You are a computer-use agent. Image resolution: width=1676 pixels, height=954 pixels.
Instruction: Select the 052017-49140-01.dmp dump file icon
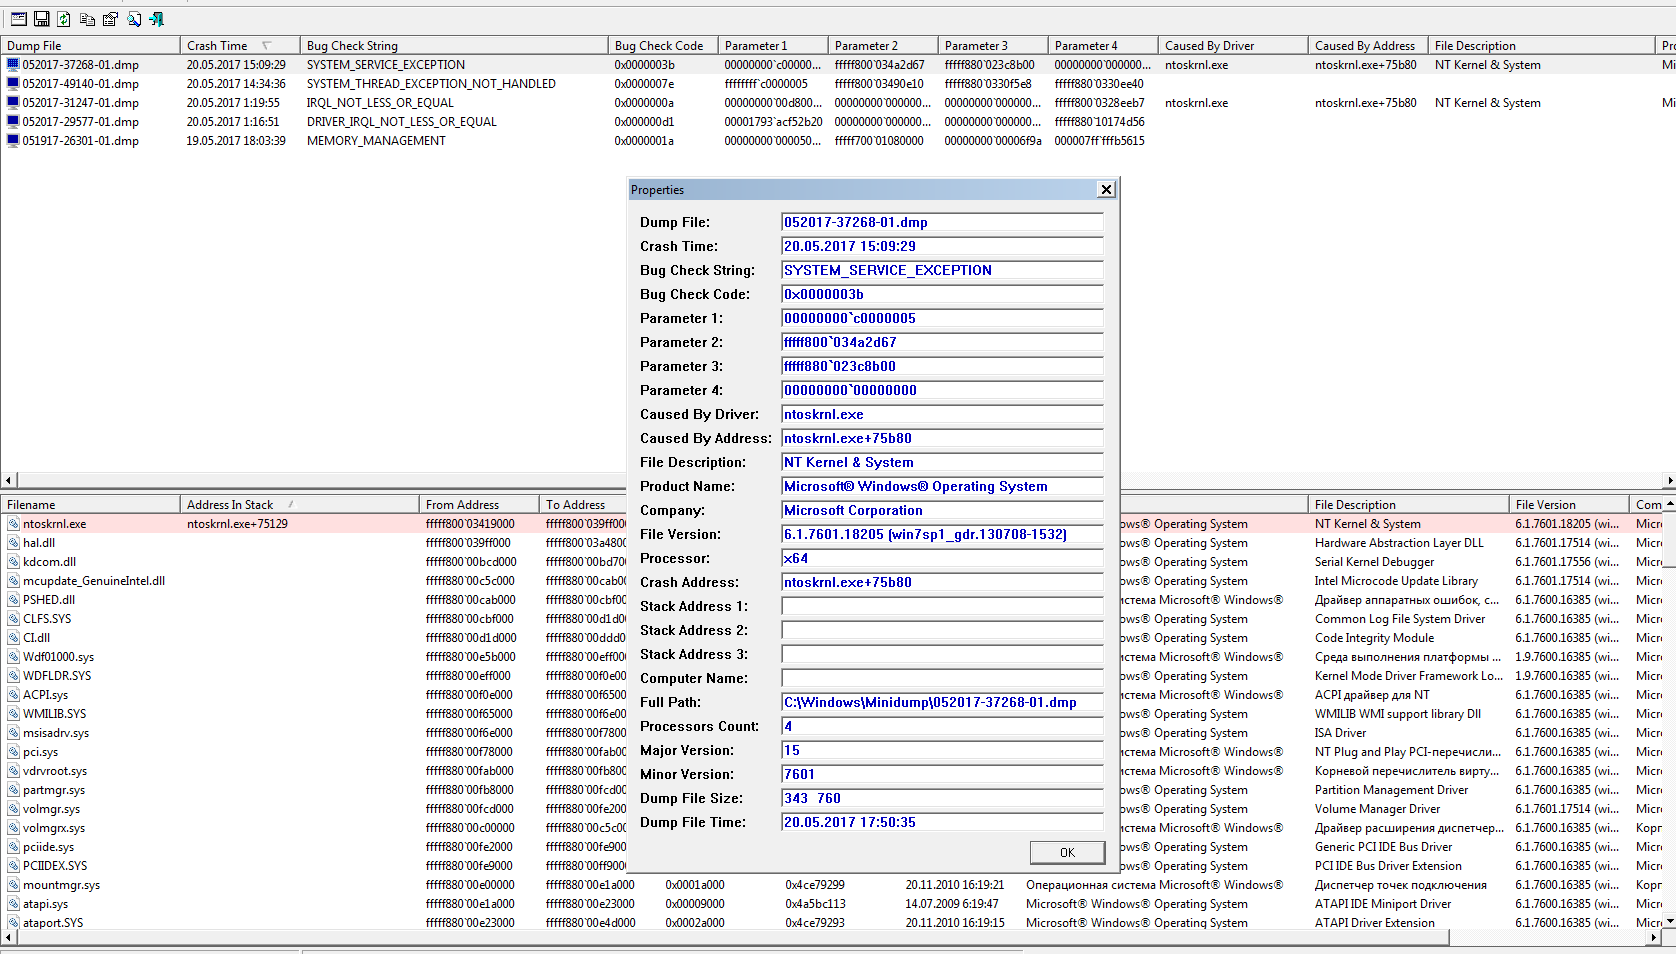pyautogui.click(x=13, y=84)
